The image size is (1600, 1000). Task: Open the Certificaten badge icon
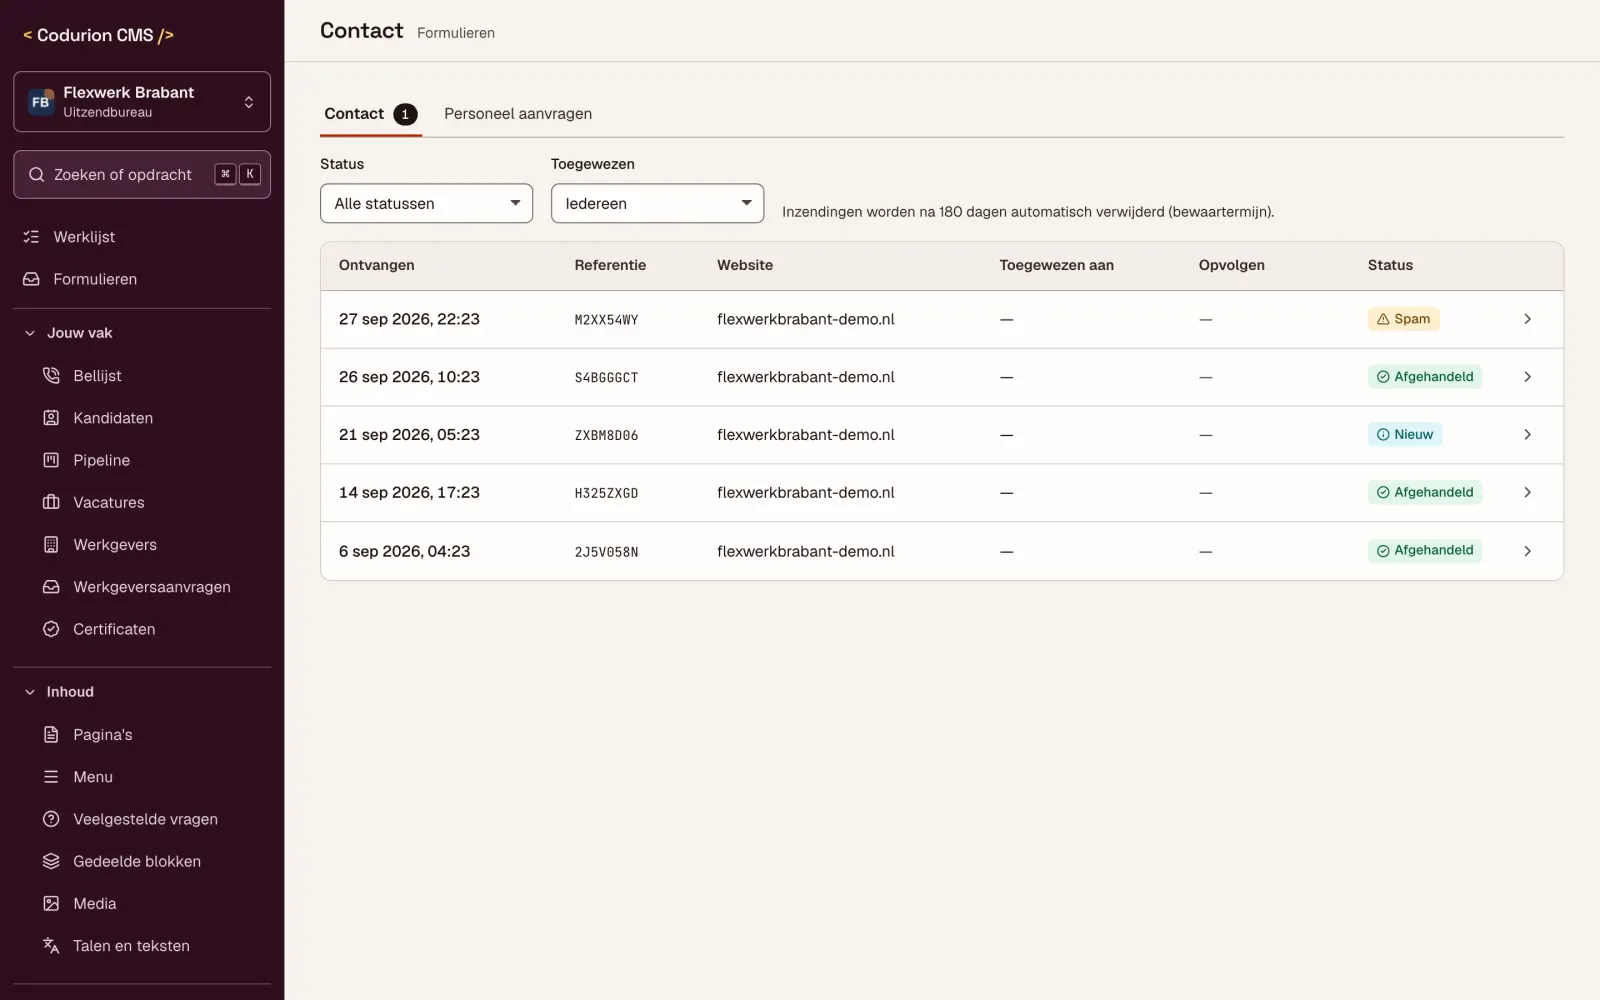tap(51, 629)
